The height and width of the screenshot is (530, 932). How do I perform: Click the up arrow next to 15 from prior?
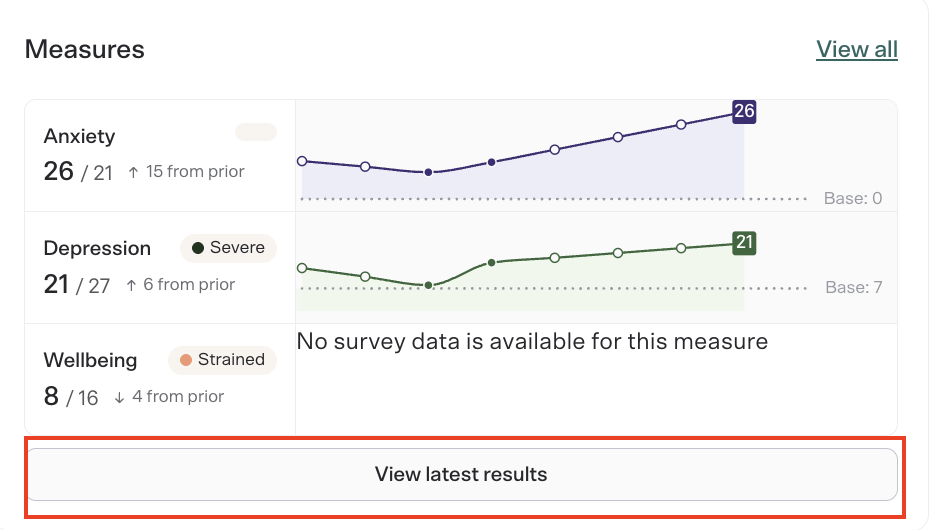pyautogui.click(x=134, y=172)
